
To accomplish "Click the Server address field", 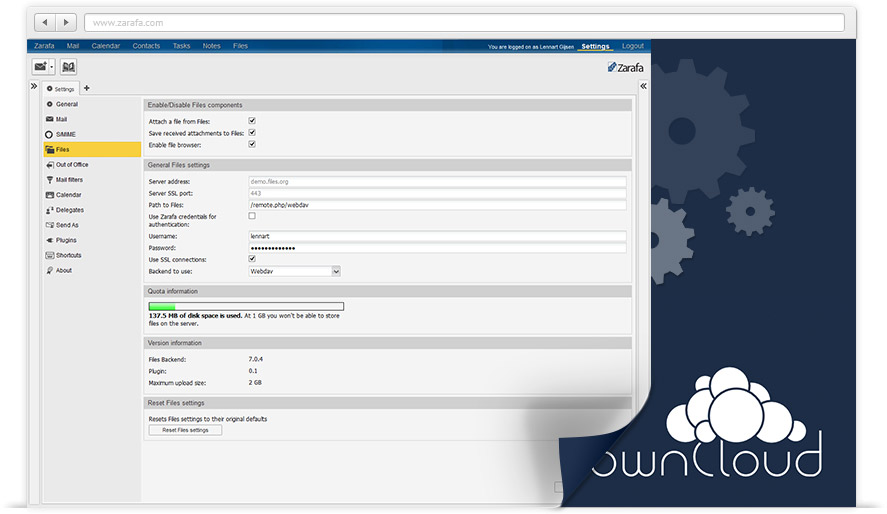I will click(x=437, y=182).
